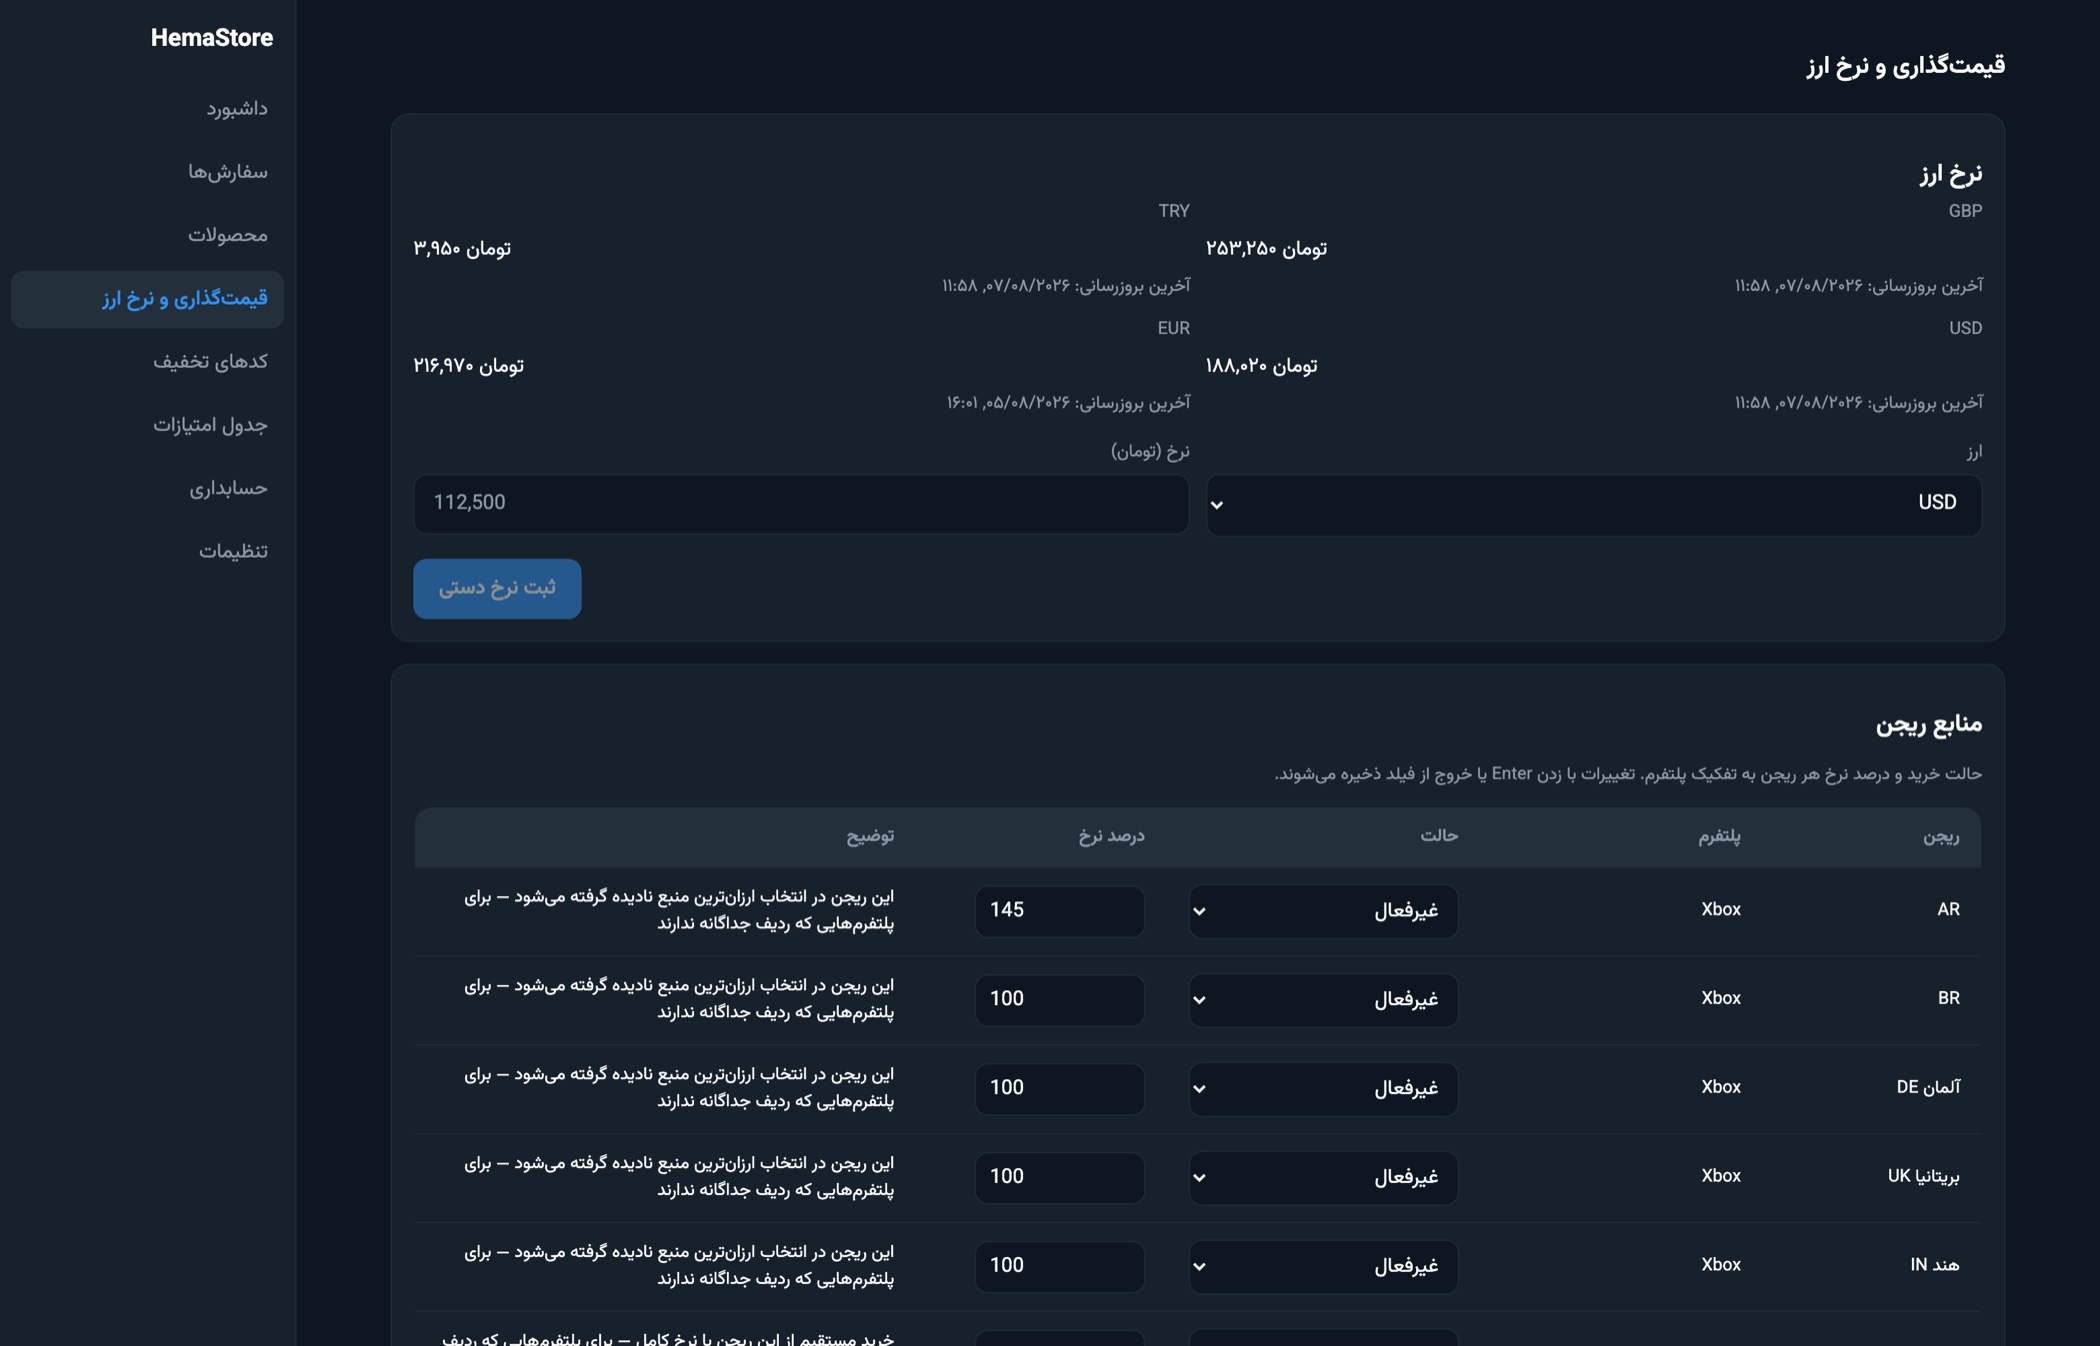This screenshot has height=1346, width=2100.
Task: Click the بریتانیا UK rate percent field
Action: (1059, 1177)
